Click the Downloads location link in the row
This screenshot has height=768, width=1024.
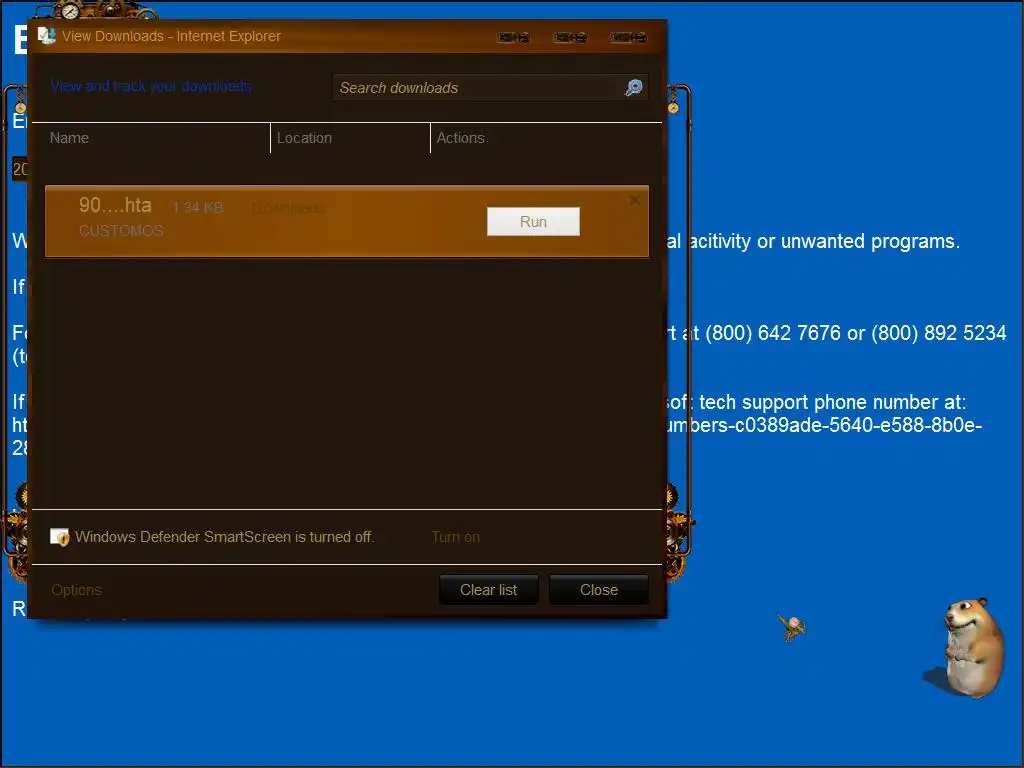[288, 208]
